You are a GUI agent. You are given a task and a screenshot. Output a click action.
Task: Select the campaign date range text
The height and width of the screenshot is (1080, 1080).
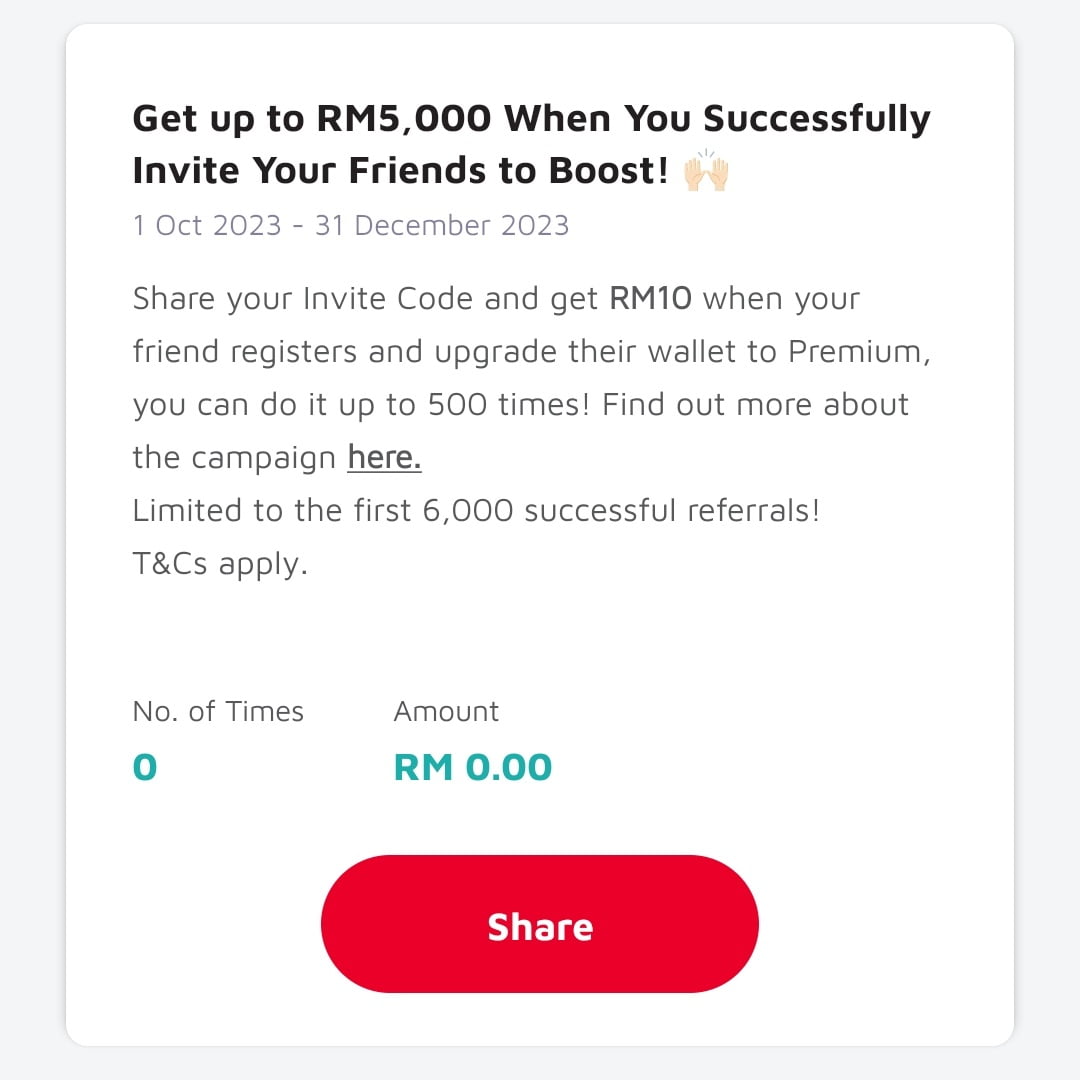point(350,225)
